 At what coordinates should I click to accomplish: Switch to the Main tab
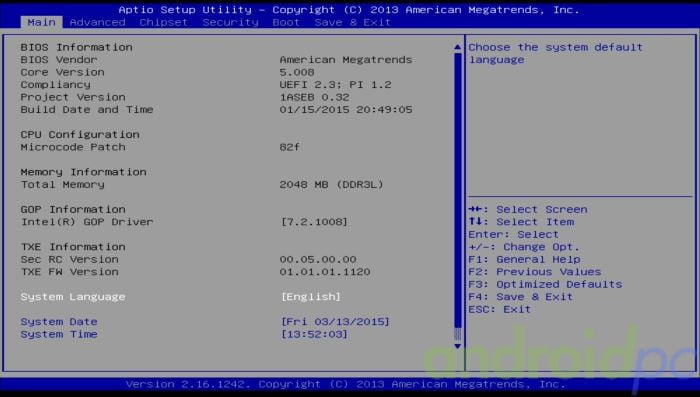click(x=42, y=22)
